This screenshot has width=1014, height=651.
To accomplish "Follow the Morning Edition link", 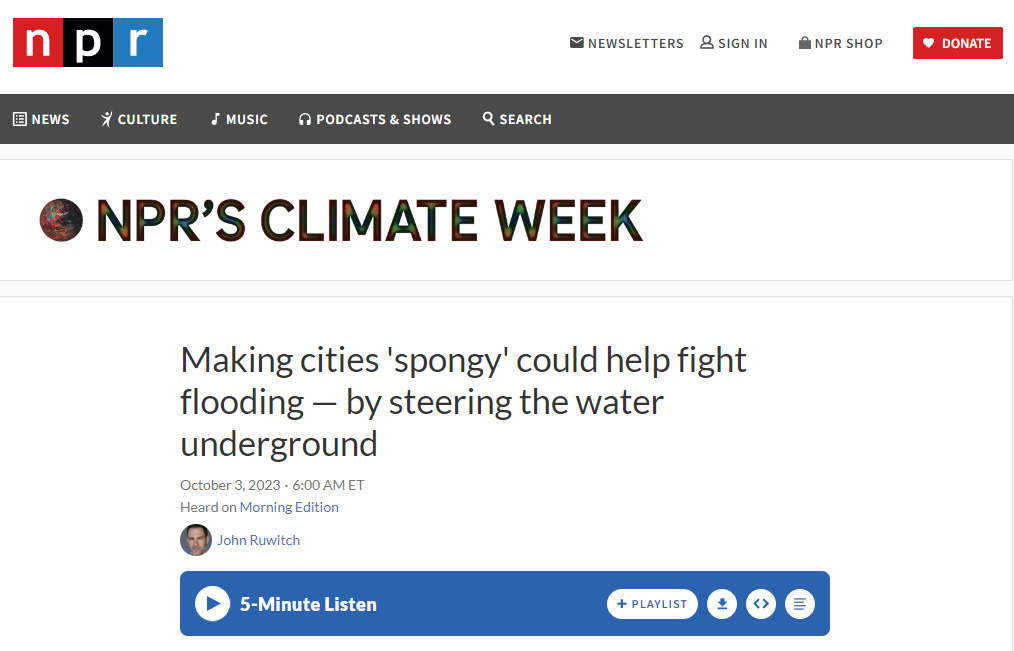I will [x=289, y=507].
